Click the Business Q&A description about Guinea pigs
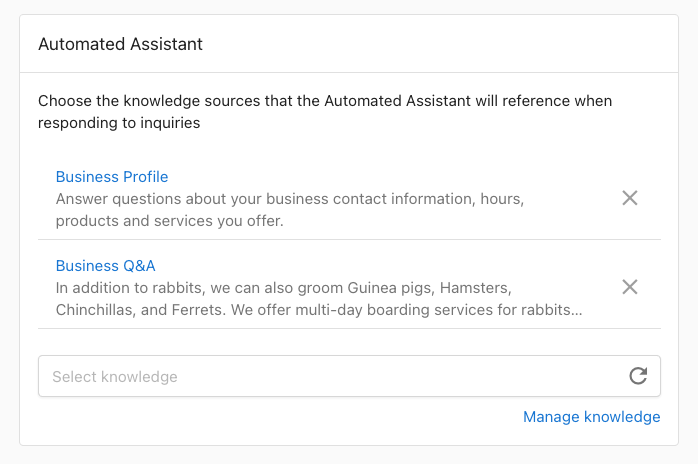Image resolution: width=698 pixels, height=464 pixels. point(283,288)
